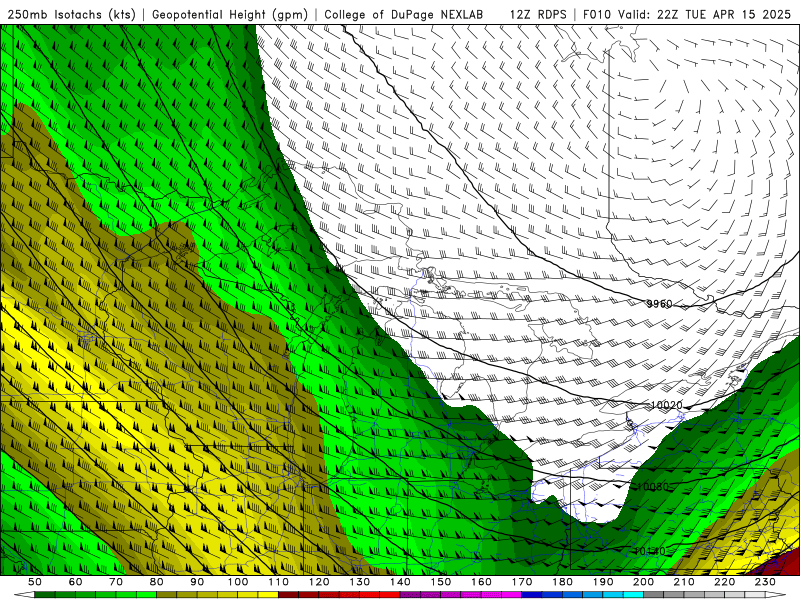This screenshot has width=800, height=600.
Task: Click the 170 value on the color scale
Action: pyautogui.click(x=522, y=582)
